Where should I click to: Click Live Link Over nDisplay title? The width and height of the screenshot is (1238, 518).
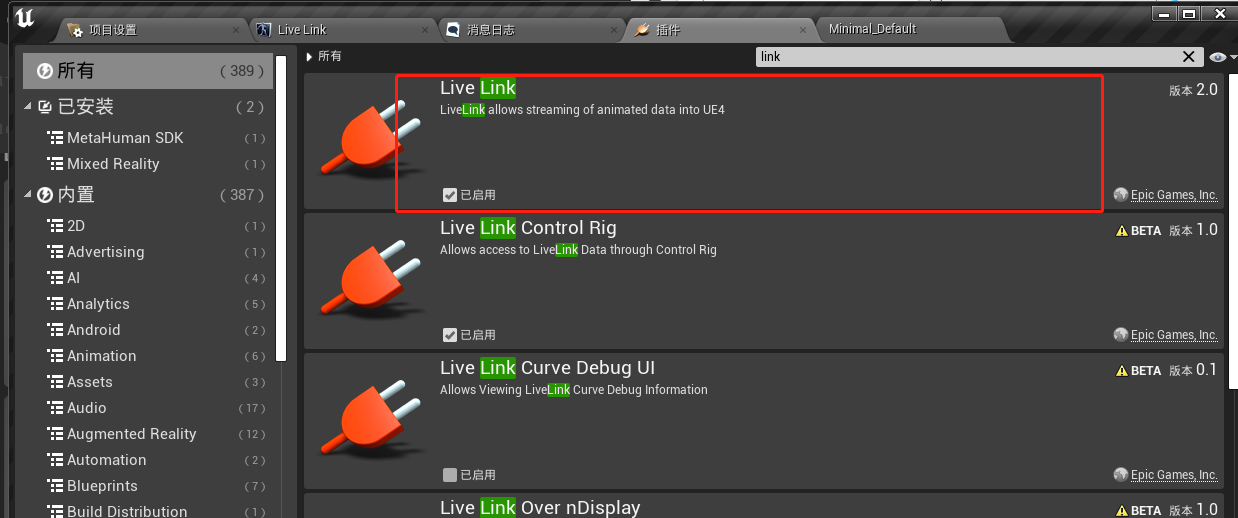pyautogui.click(x=540, y=508)
